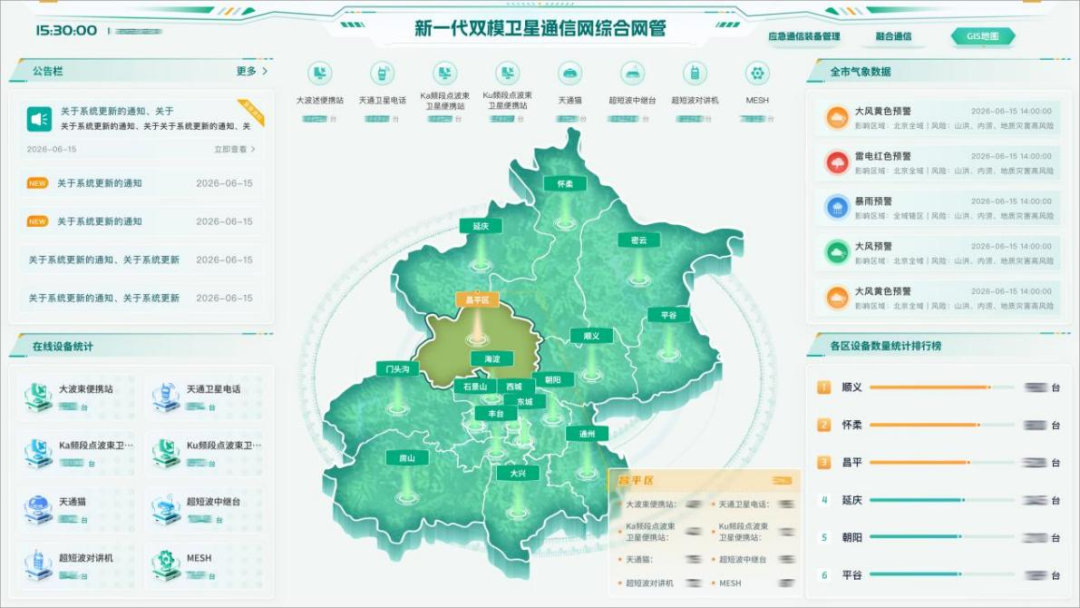1080x608 pixels.
Task: Select 顺义 district label on map
Action: [x=592, y=336]
